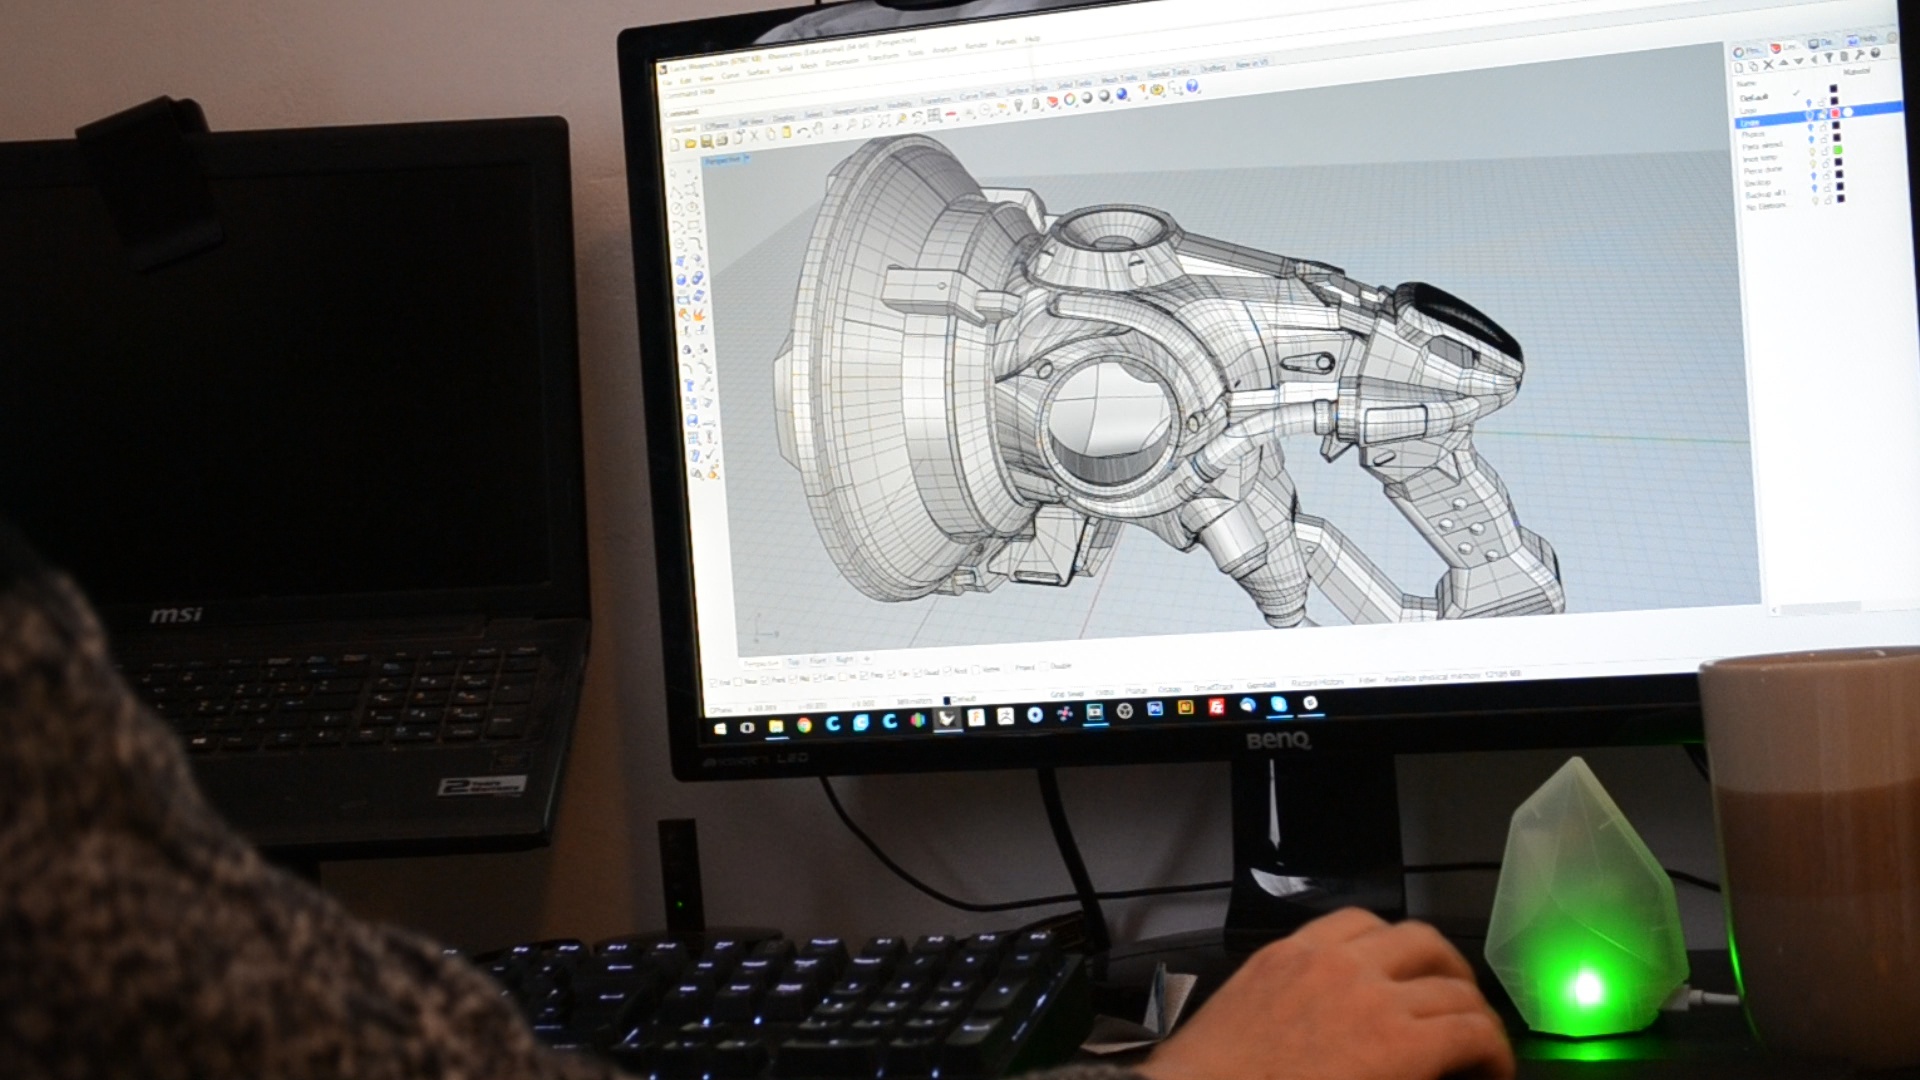The image size is (1920, 1080).
Task: Click the Move layer up triangle icon
Action: click(x=1783, y=62)
